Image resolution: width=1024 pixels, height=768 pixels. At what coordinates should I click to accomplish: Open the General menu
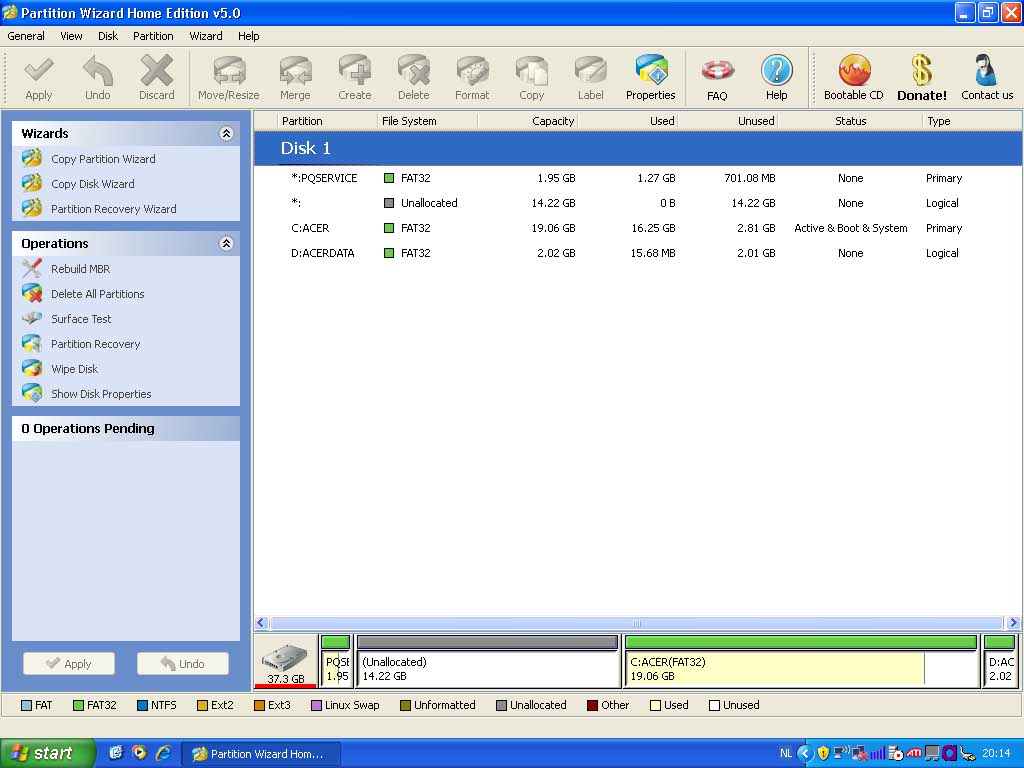[26, 36]
